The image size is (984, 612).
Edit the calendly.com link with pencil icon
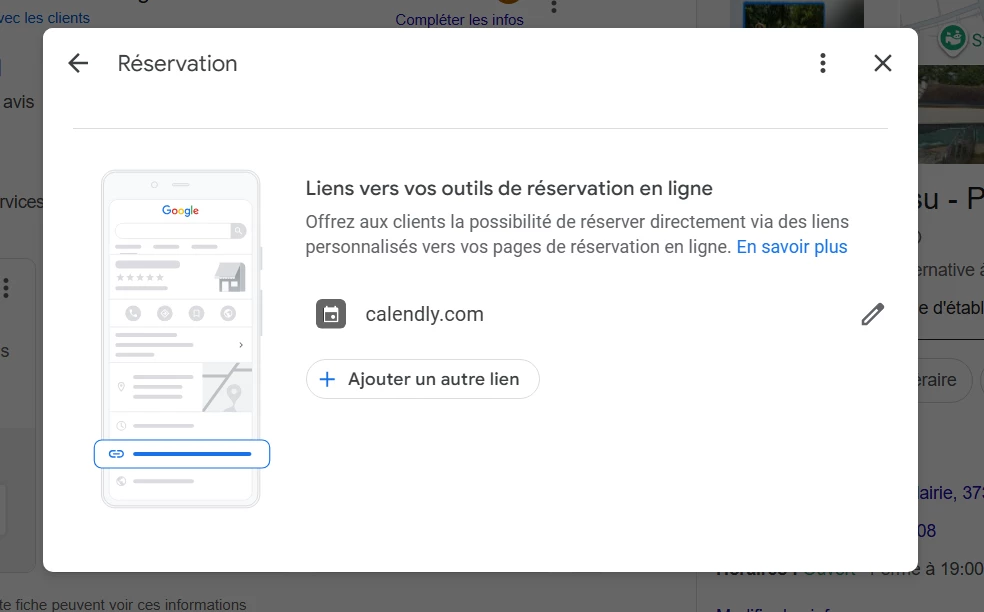(872, 314)
